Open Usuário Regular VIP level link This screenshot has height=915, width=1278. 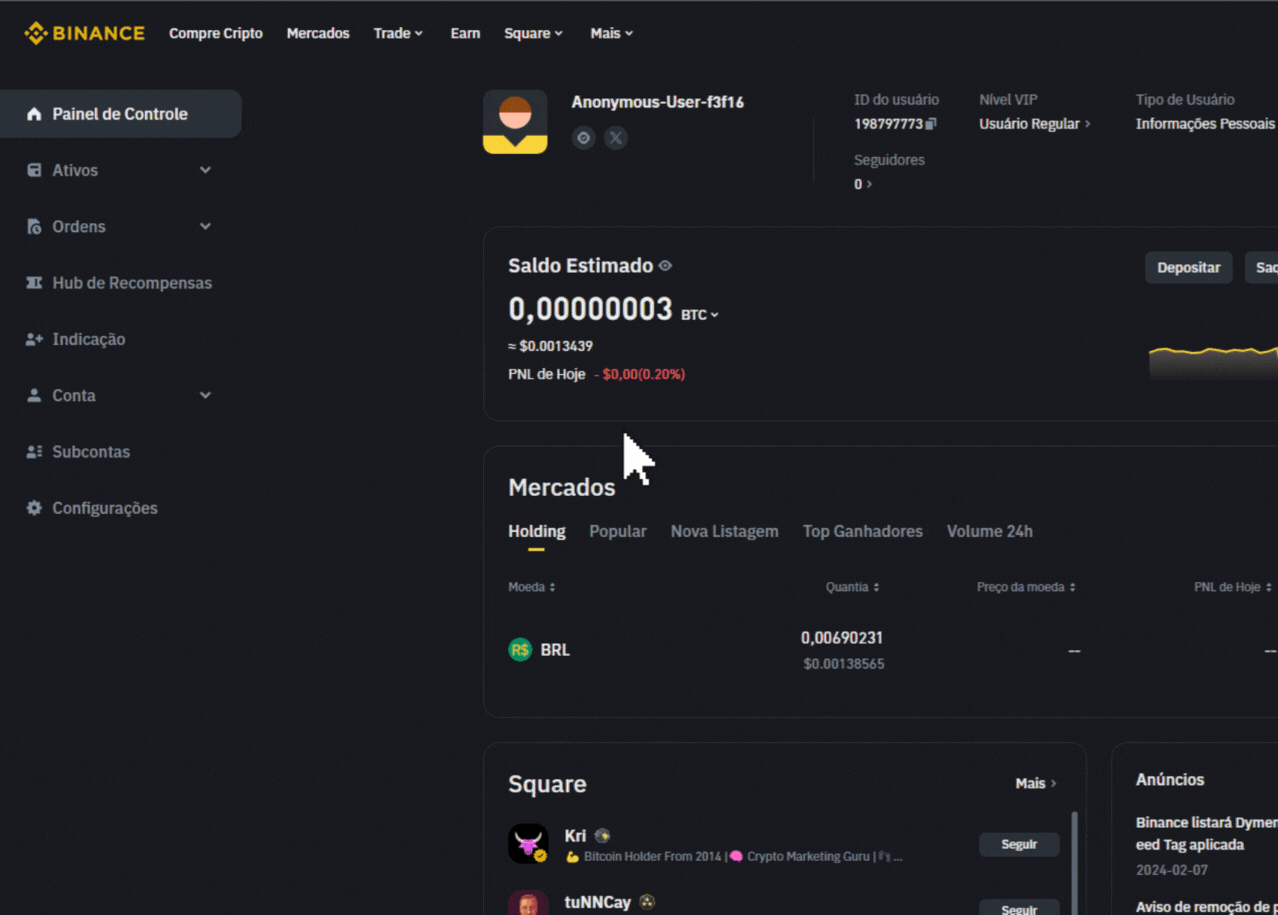[1035, 124]
